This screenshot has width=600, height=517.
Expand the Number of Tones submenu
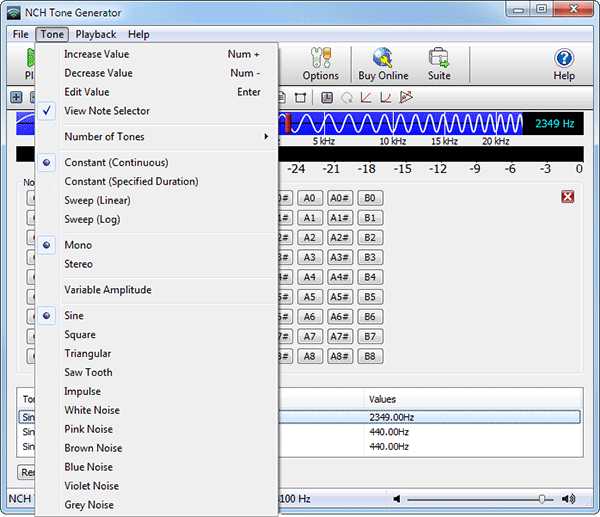[x=104, y=137]
